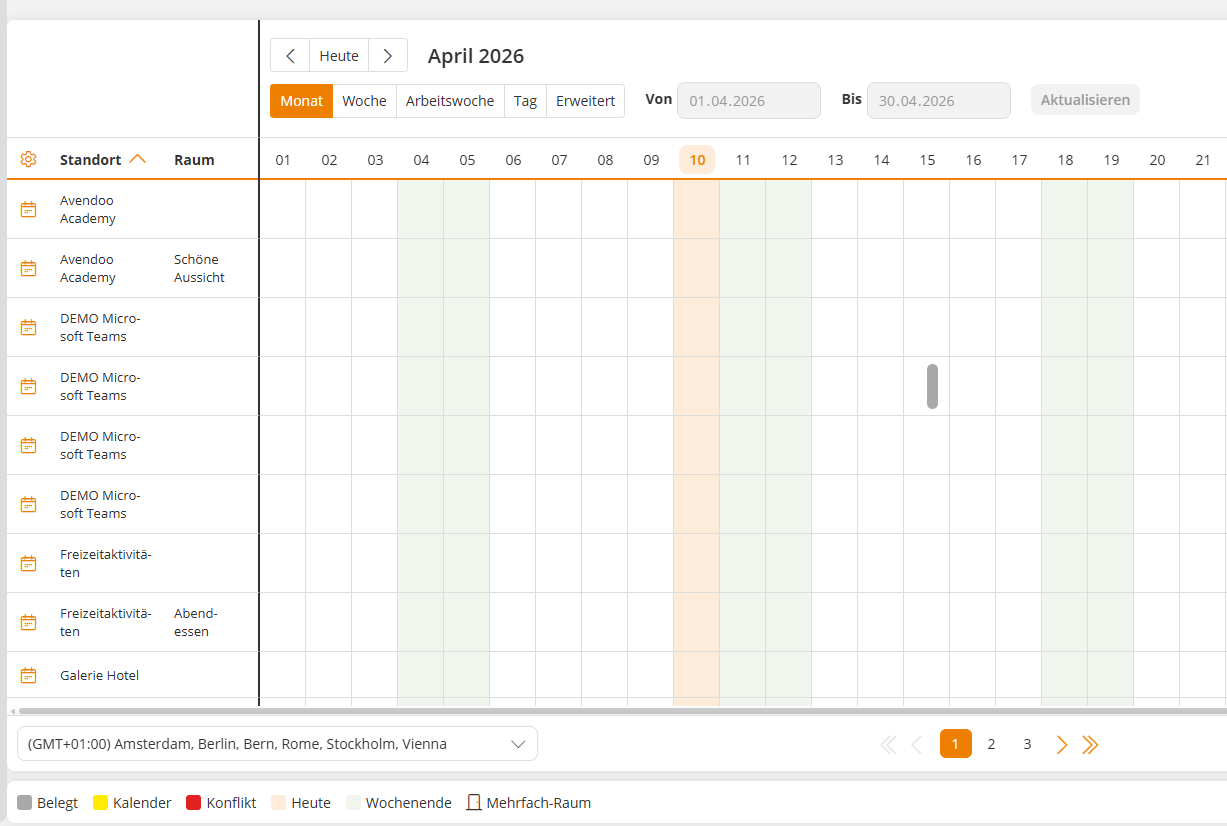Switch to Monat view
The image size is (1227, 826).
pyautogui.click(x=301, y=101)
